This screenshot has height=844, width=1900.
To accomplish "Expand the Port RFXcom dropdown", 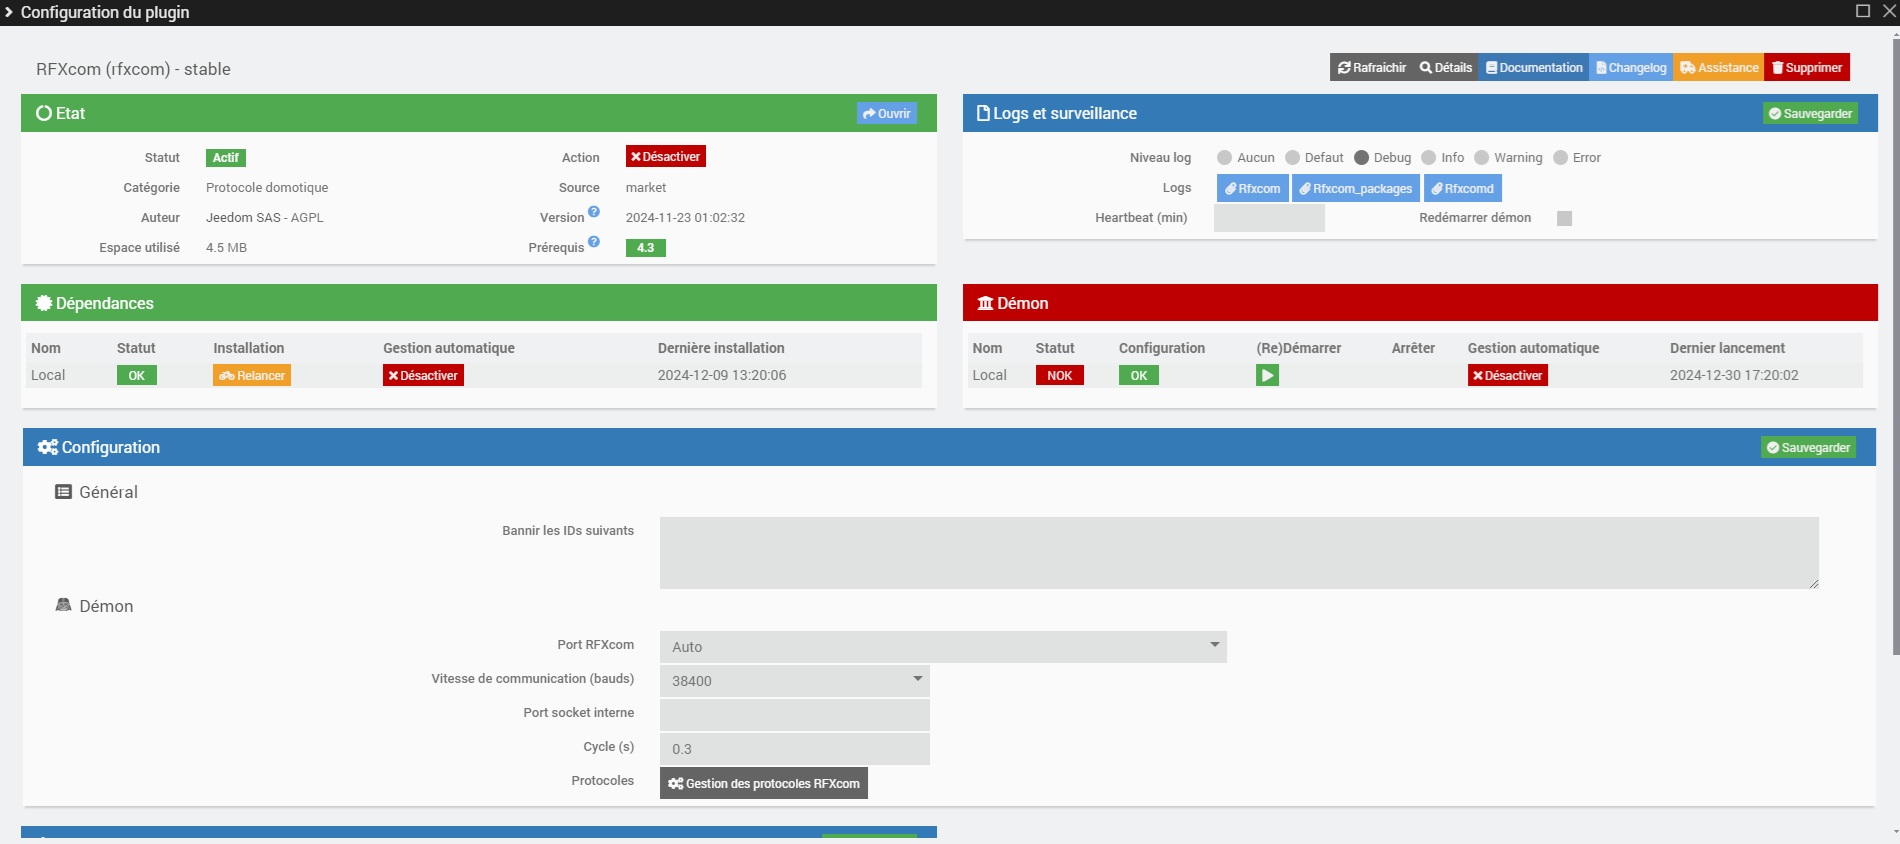I will pyautogui.click(x=942, y=647).
